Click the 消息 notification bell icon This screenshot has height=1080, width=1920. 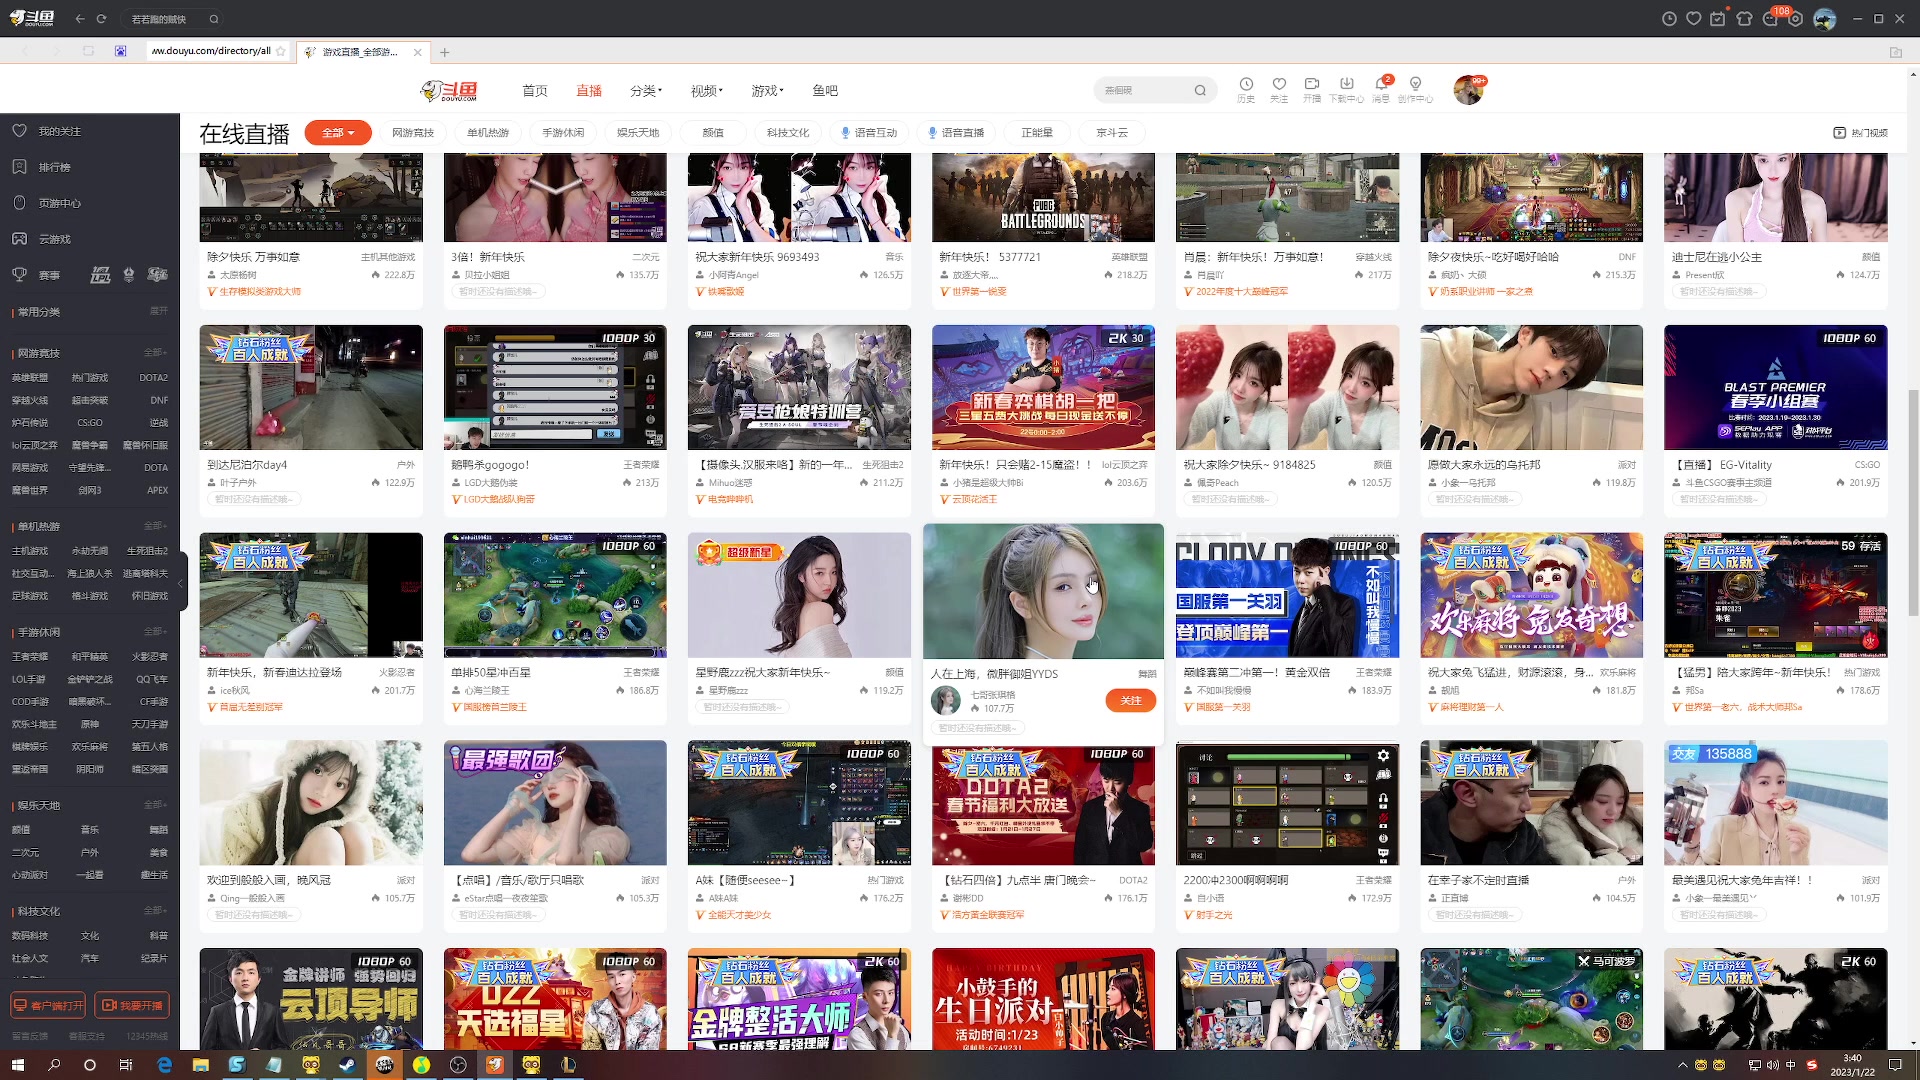click(1381, 85)
